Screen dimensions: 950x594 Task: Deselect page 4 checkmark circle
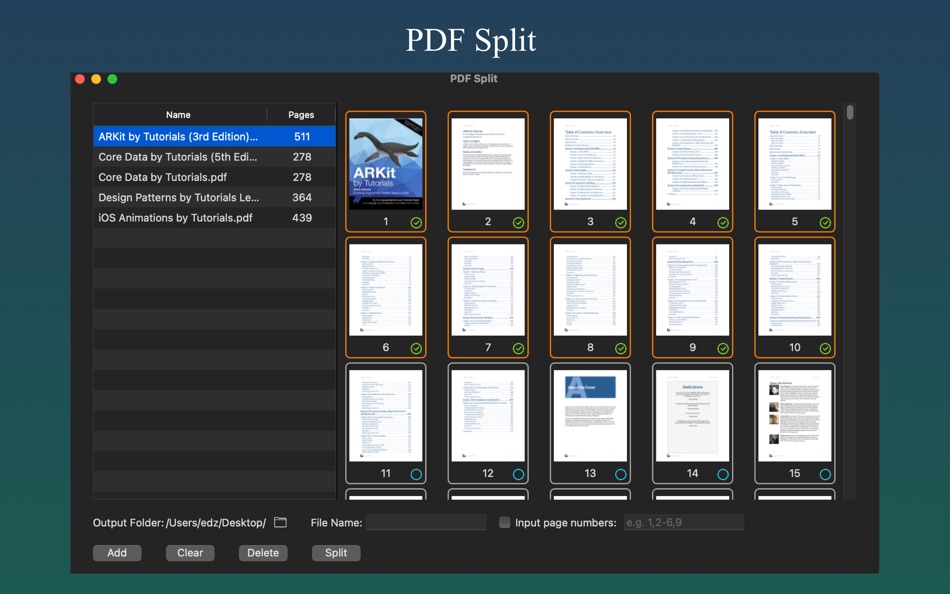(x=723, y=222)
